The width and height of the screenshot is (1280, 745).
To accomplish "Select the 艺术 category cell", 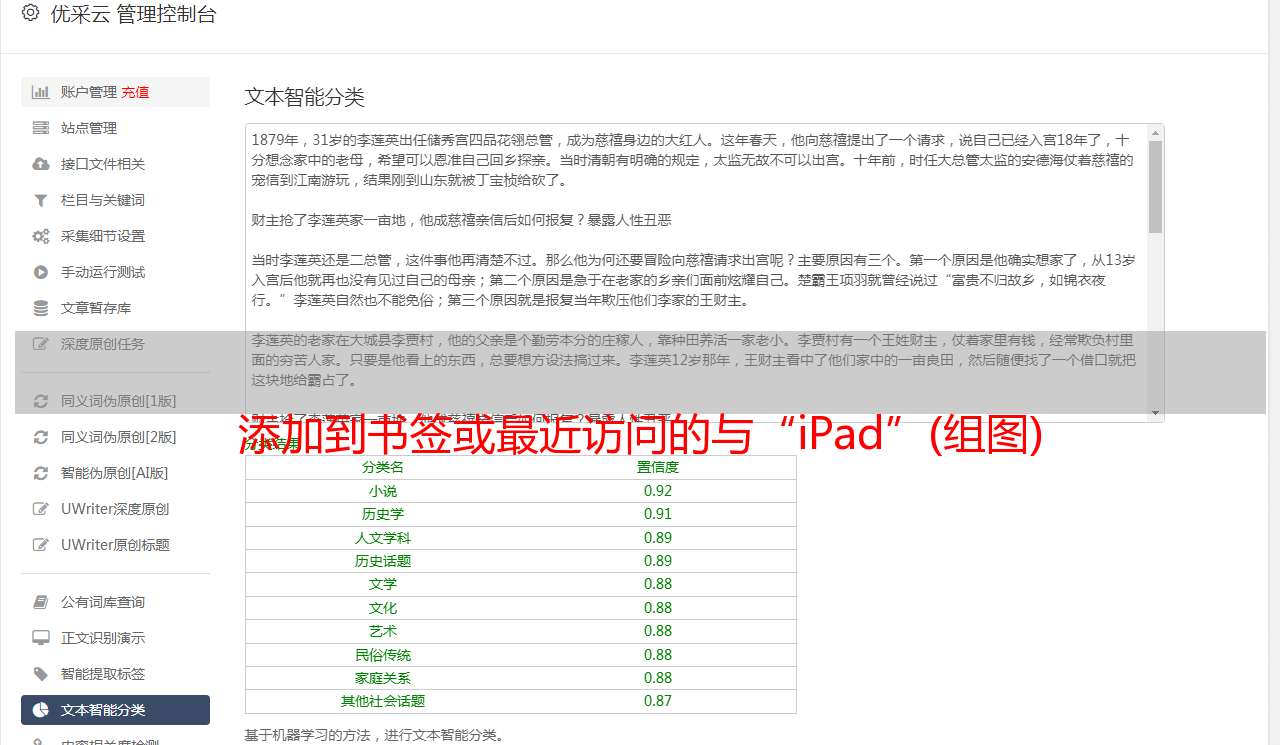I will tap(383, 631).
